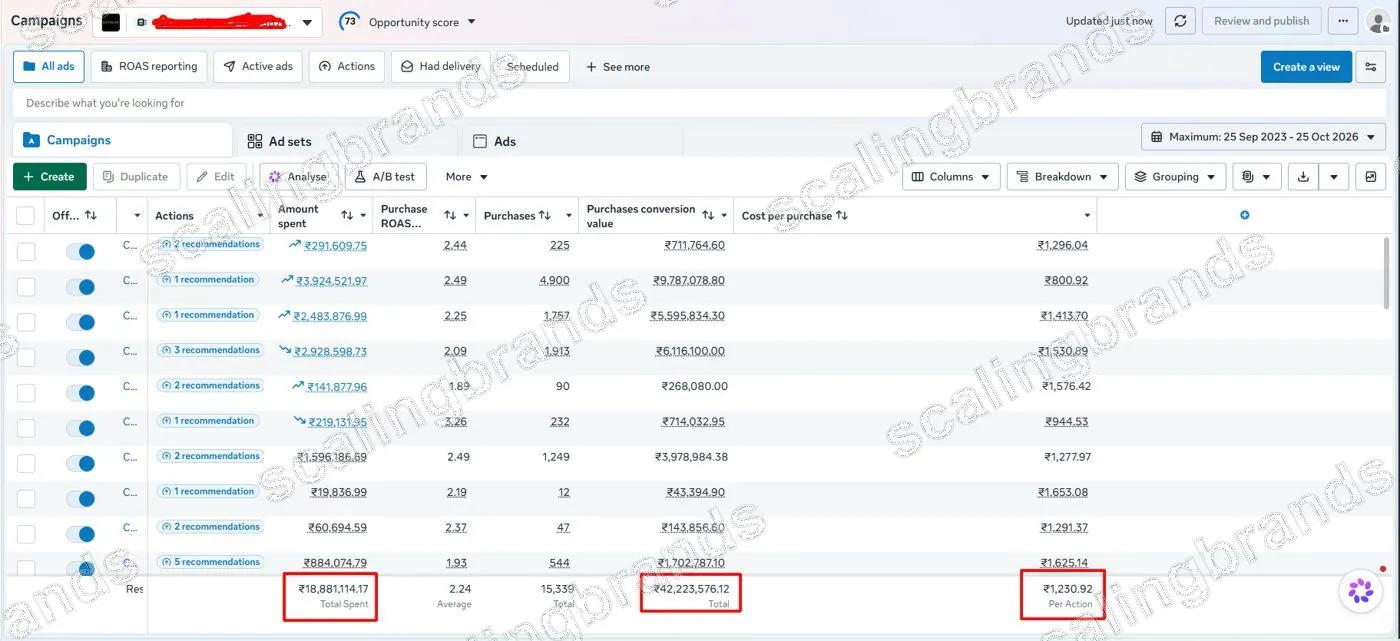Sort by Cost per purchase arrows
The width and height of the screenshot is (1400, 641).
point(842,216)
